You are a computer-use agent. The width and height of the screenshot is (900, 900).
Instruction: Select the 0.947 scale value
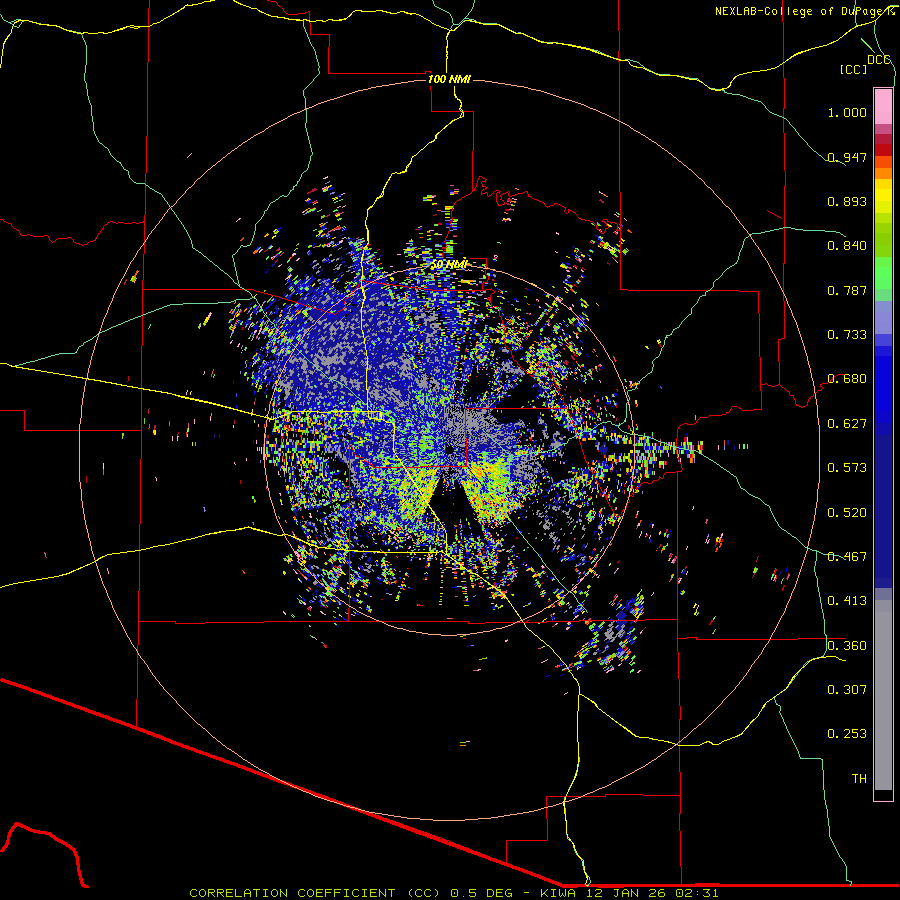point(847,157)
